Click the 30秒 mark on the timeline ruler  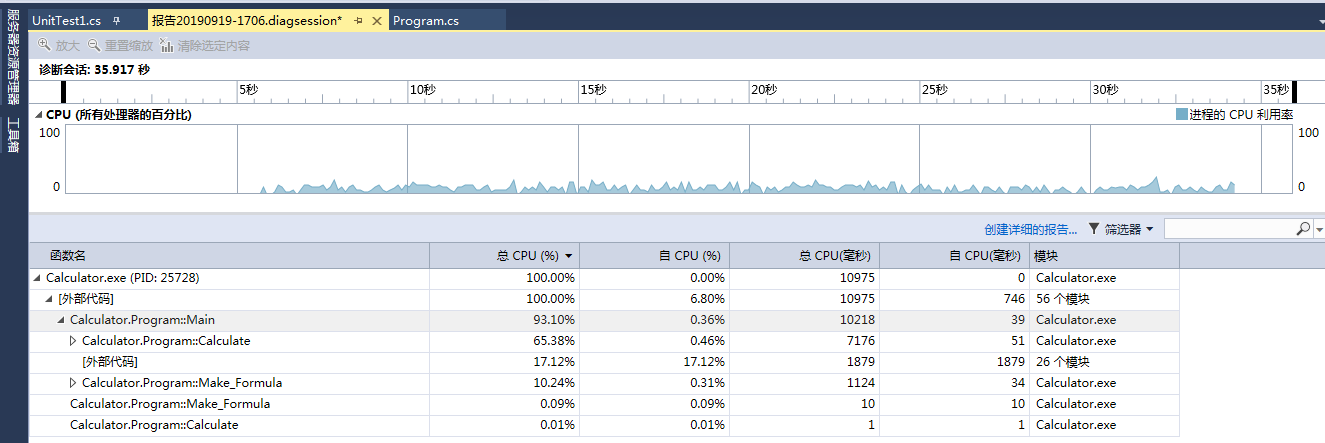tap(1105, 90)
